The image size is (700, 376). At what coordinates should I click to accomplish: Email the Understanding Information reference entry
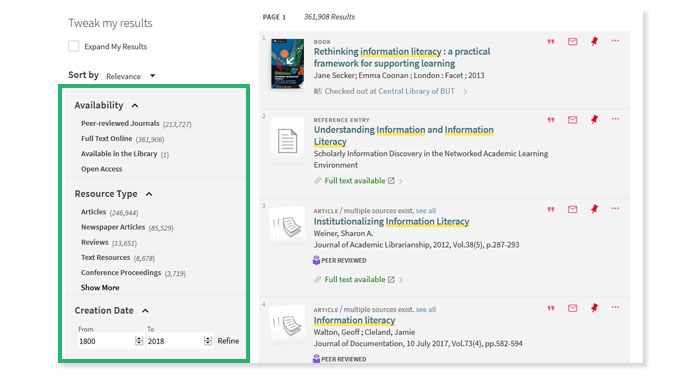pos(572,120)
